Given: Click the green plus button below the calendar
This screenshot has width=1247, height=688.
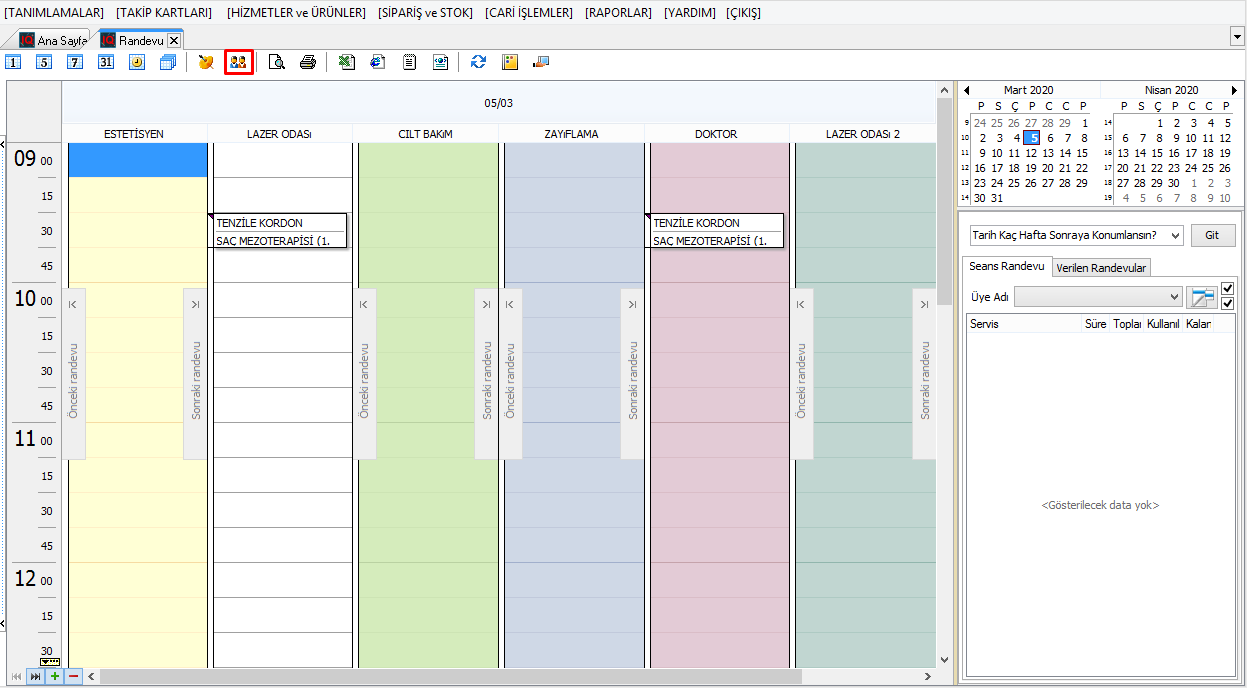Looking at the screenshot, I should click(x=55, y=677).
